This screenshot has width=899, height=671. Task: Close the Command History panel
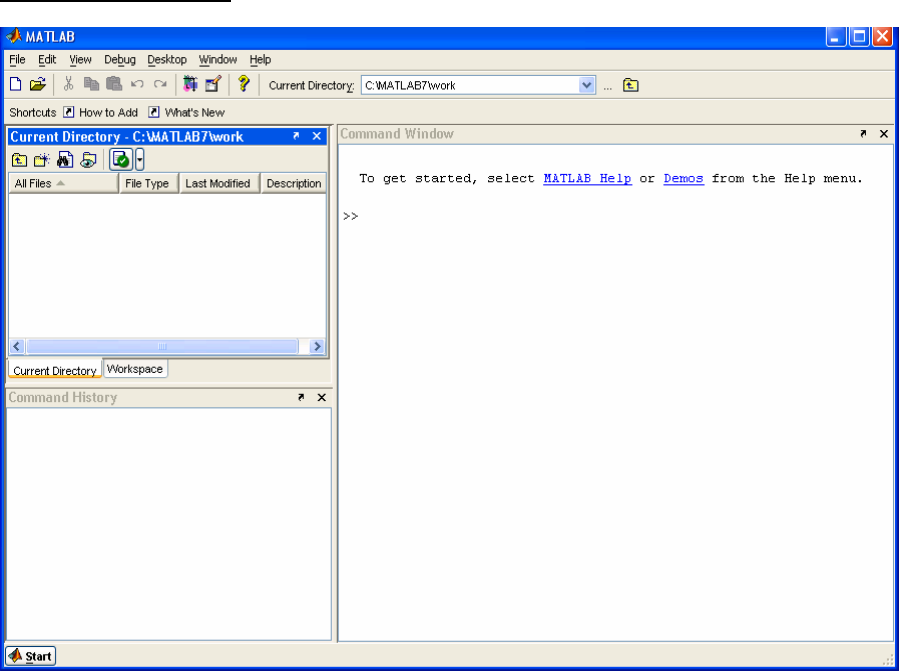pyautogui.click(x=322, y=397)
